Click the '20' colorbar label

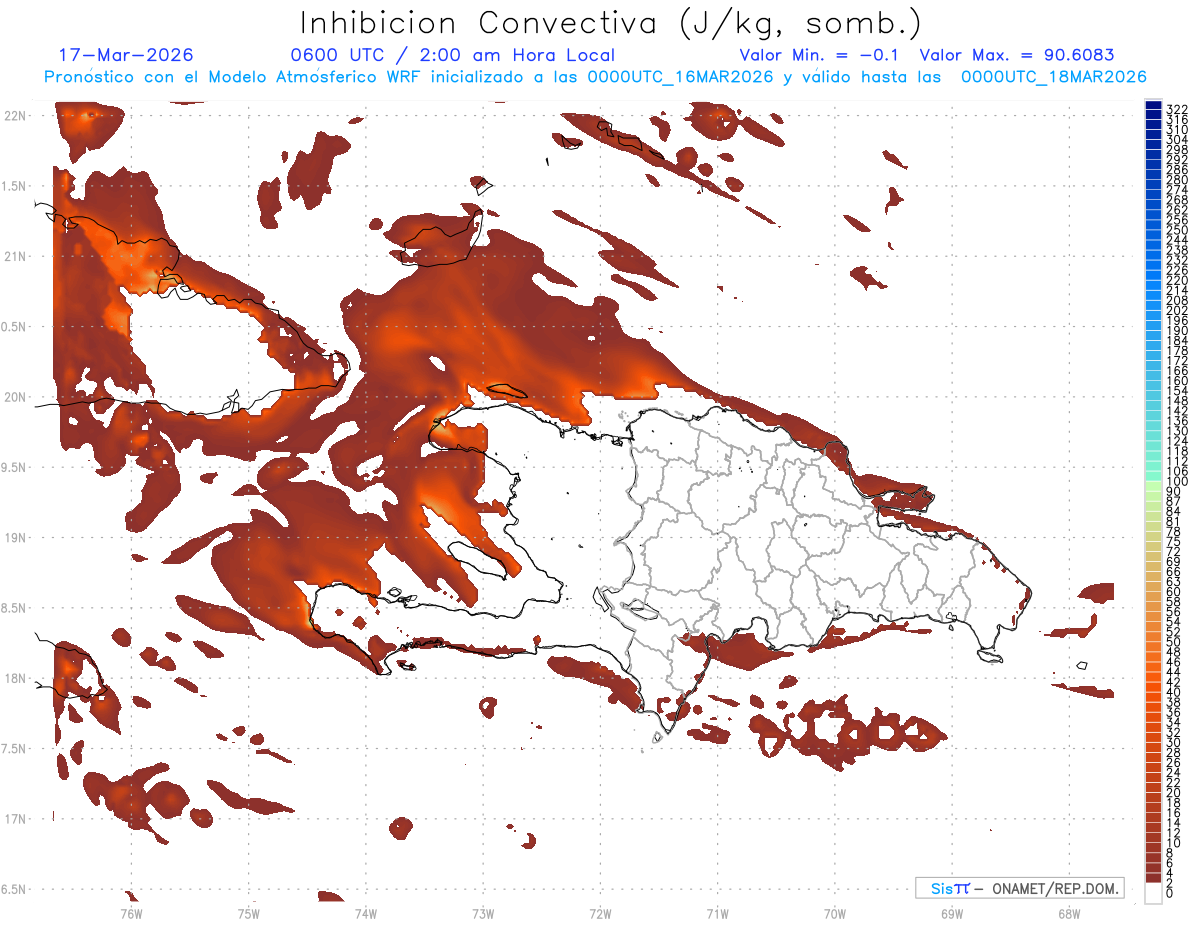point(1174,793)
